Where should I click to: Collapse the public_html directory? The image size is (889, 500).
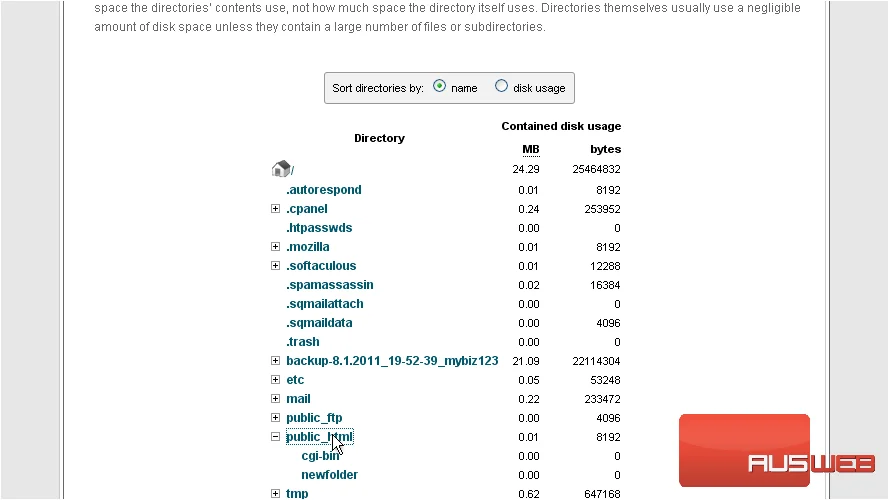(276, 437)
